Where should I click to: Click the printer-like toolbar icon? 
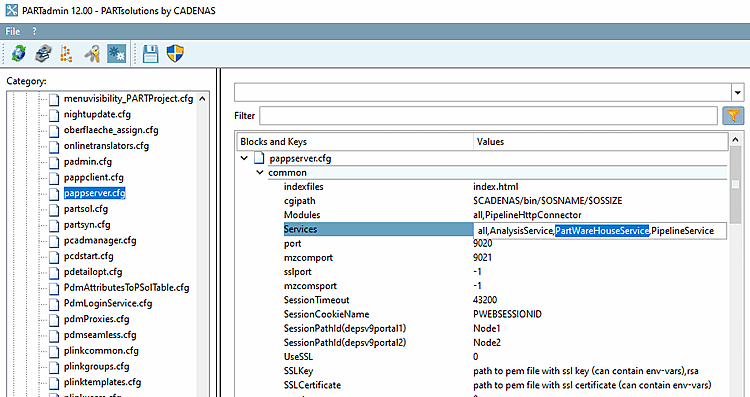(x=44, y=54)
